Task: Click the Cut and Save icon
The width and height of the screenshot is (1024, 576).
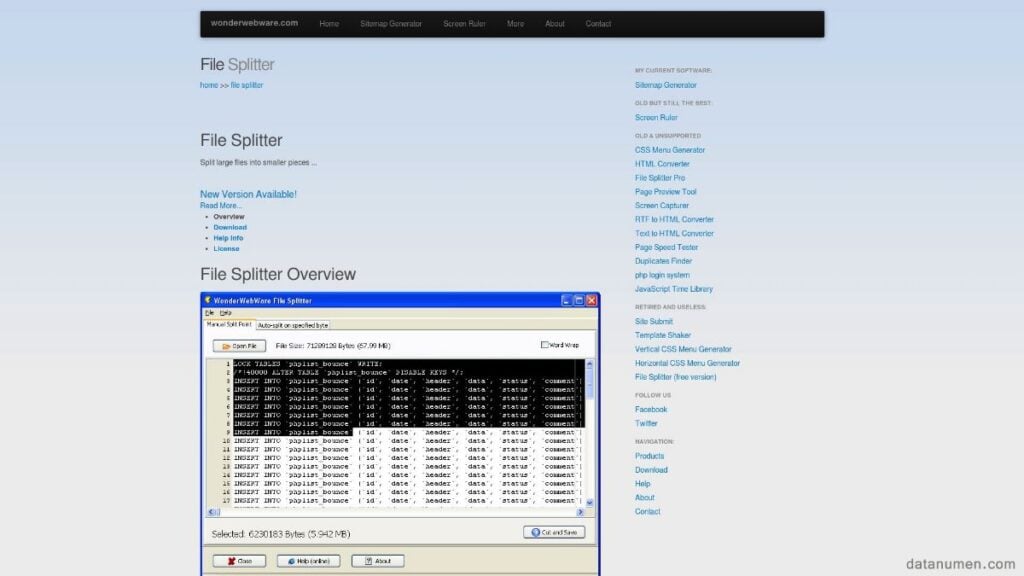Action: pos(535,532)
